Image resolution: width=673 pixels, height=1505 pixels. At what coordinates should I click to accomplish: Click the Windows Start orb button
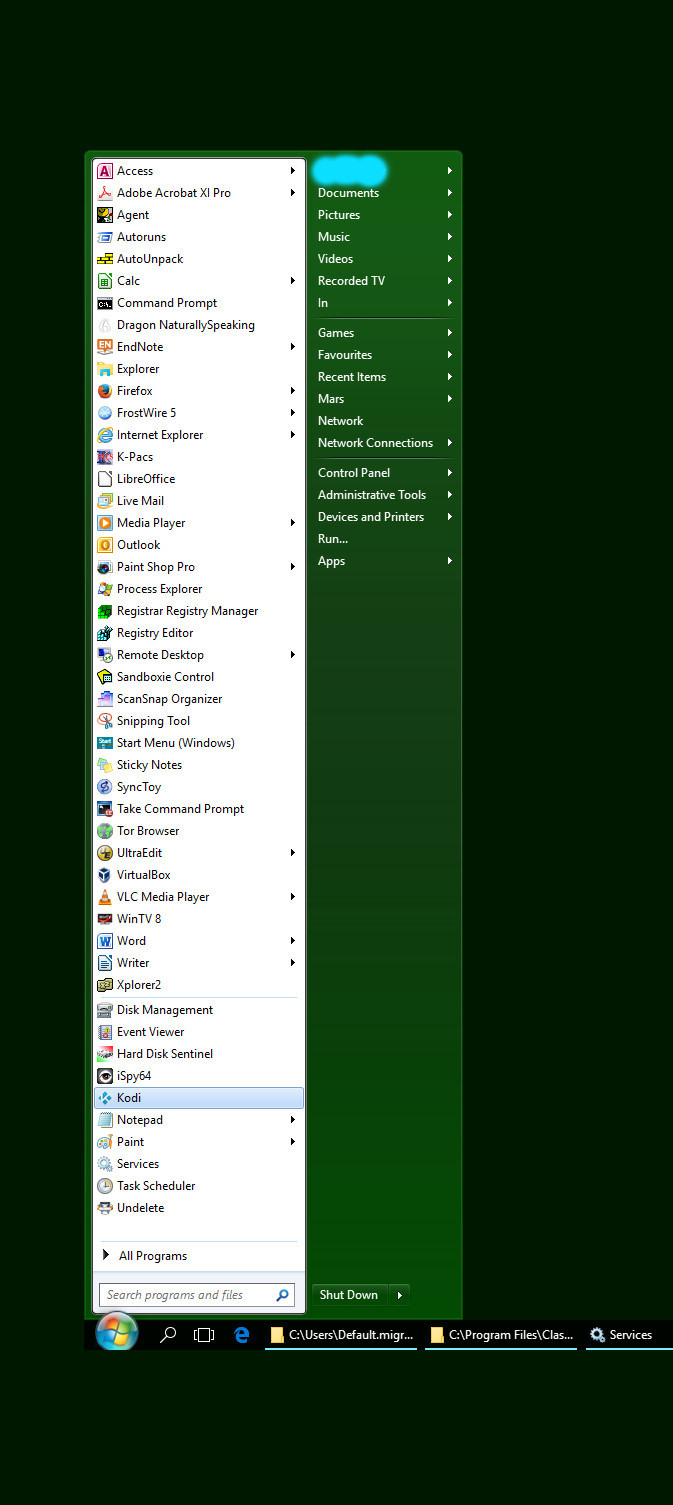[x=116, y=1333]
